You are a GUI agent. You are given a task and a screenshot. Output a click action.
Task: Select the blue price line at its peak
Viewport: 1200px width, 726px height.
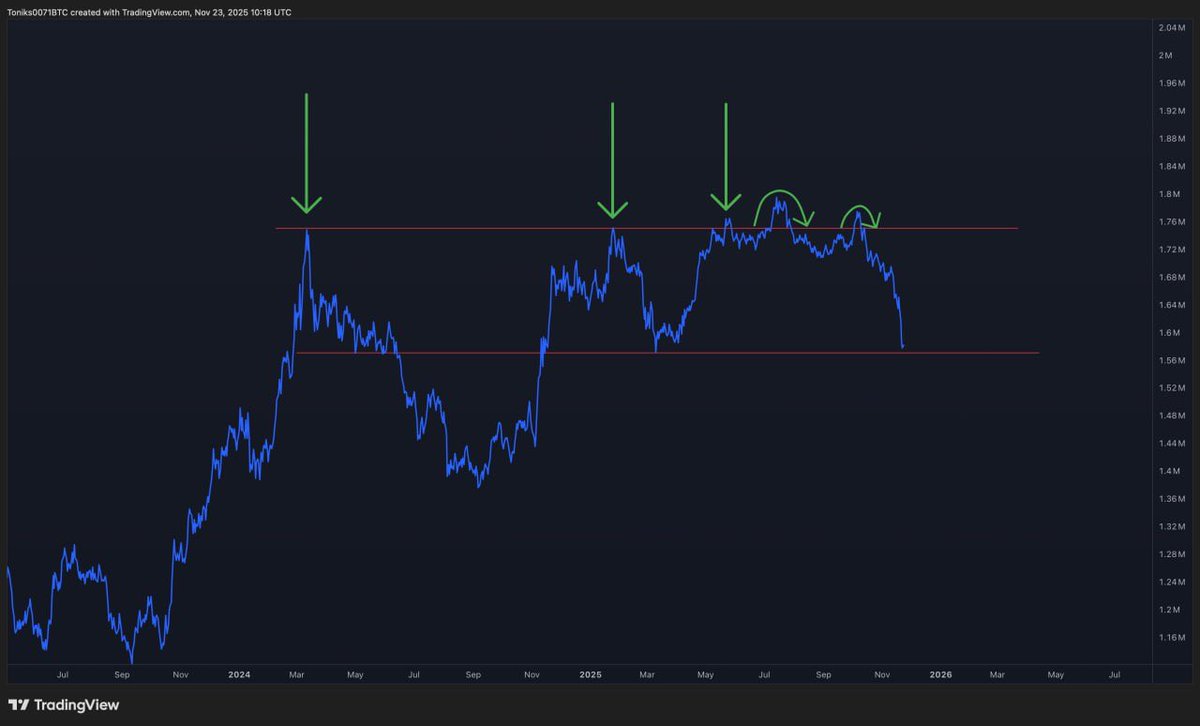tap(777, 199)
